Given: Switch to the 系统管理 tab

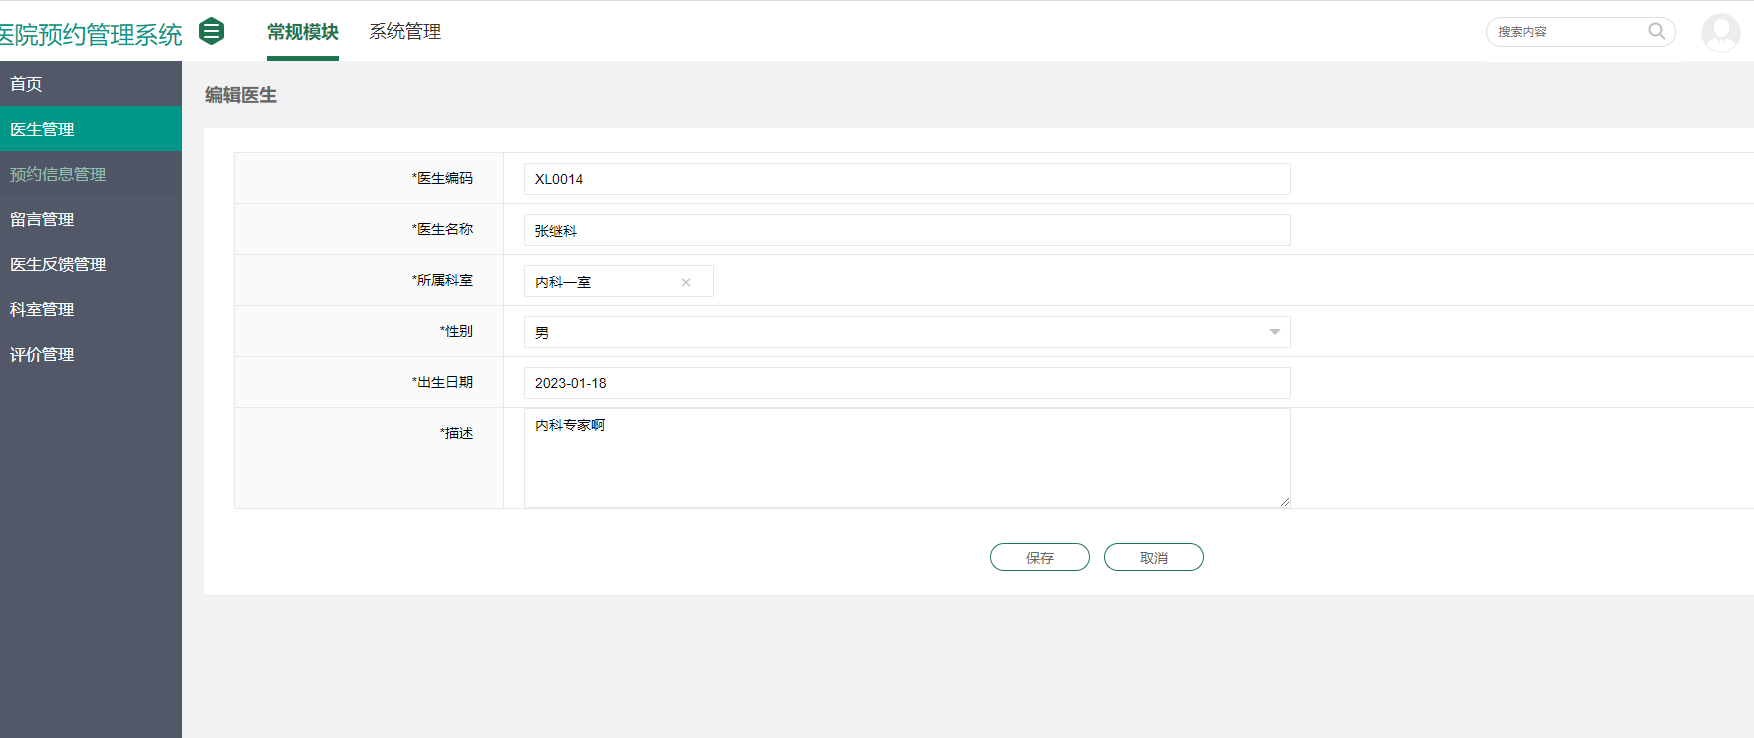Looking at the screenshot, I should click(x=405, y=32).
